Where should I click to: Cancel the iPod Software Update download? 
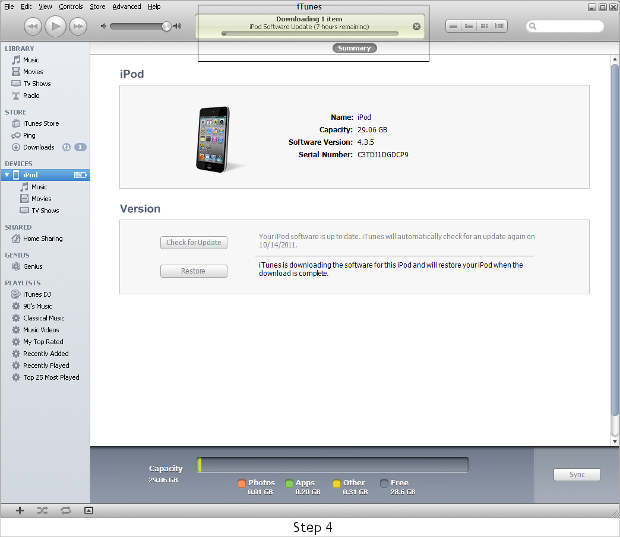(416, 26)
